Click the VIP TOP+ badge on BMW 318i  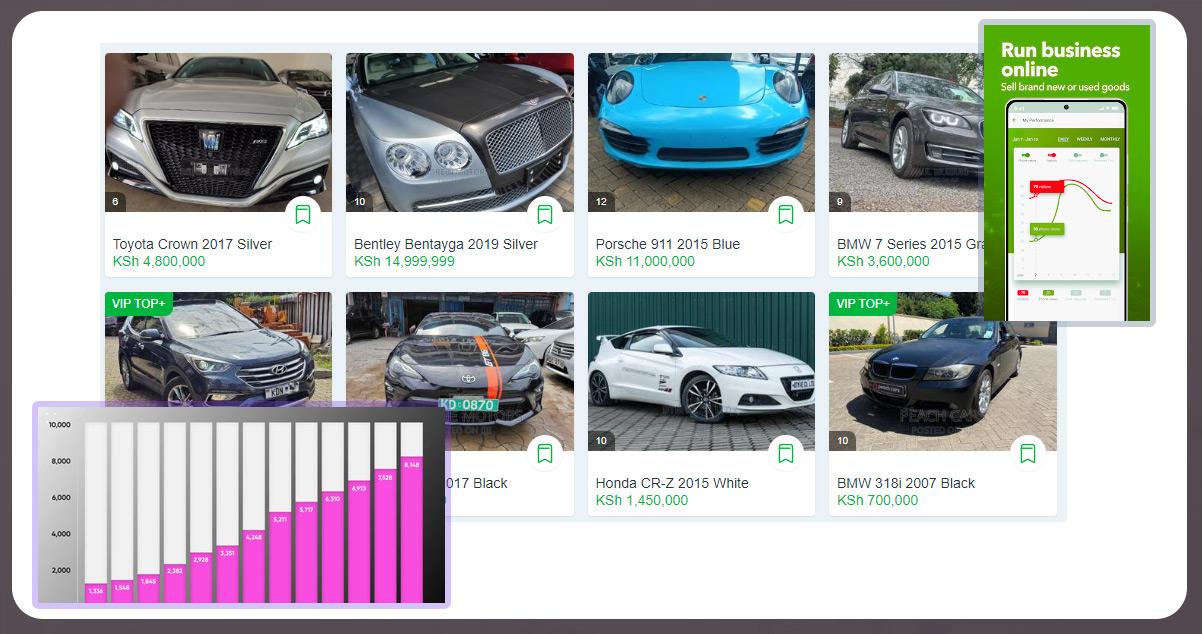(x=863, y=303)
